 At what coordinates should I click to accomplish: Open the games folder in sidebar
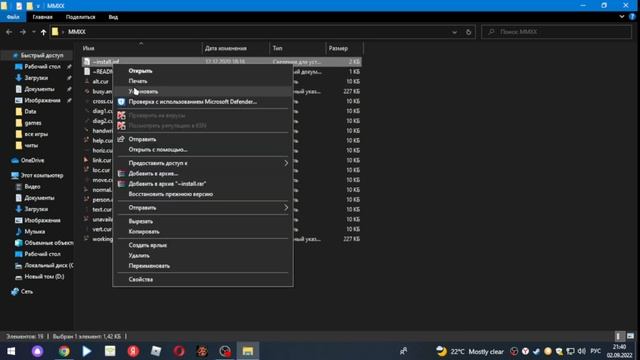[33, 122]
